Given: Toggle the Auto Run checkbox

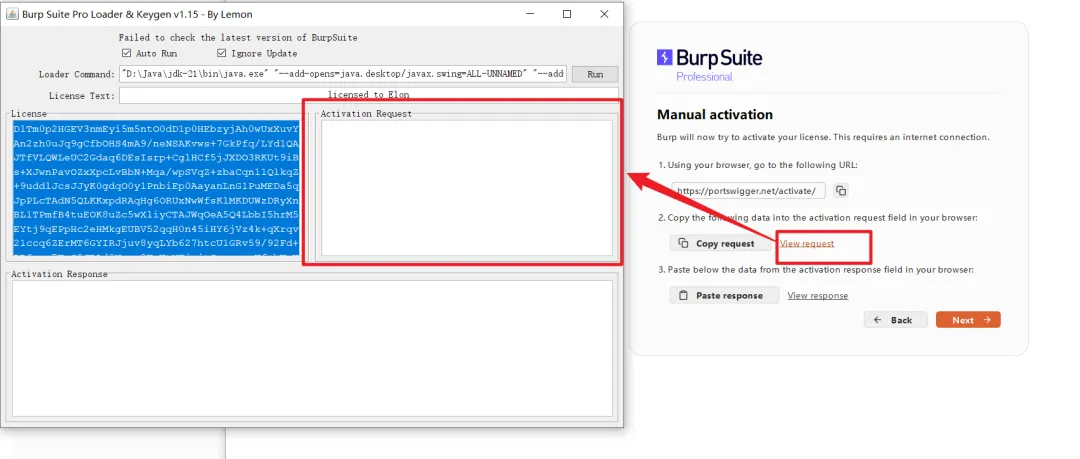Looking at the screenshot, I should coord(126,53).
